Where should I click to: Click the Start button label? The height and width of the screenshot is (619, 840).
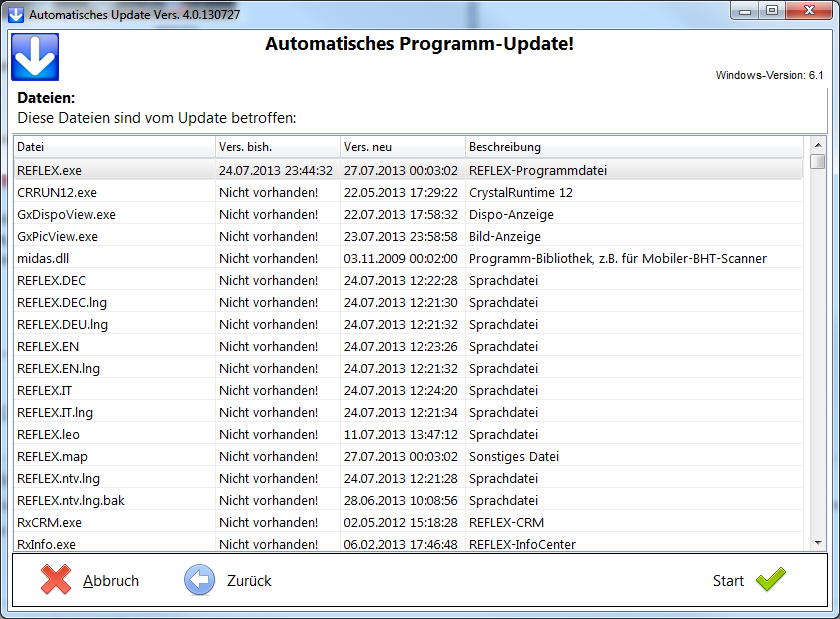[728, 581]
